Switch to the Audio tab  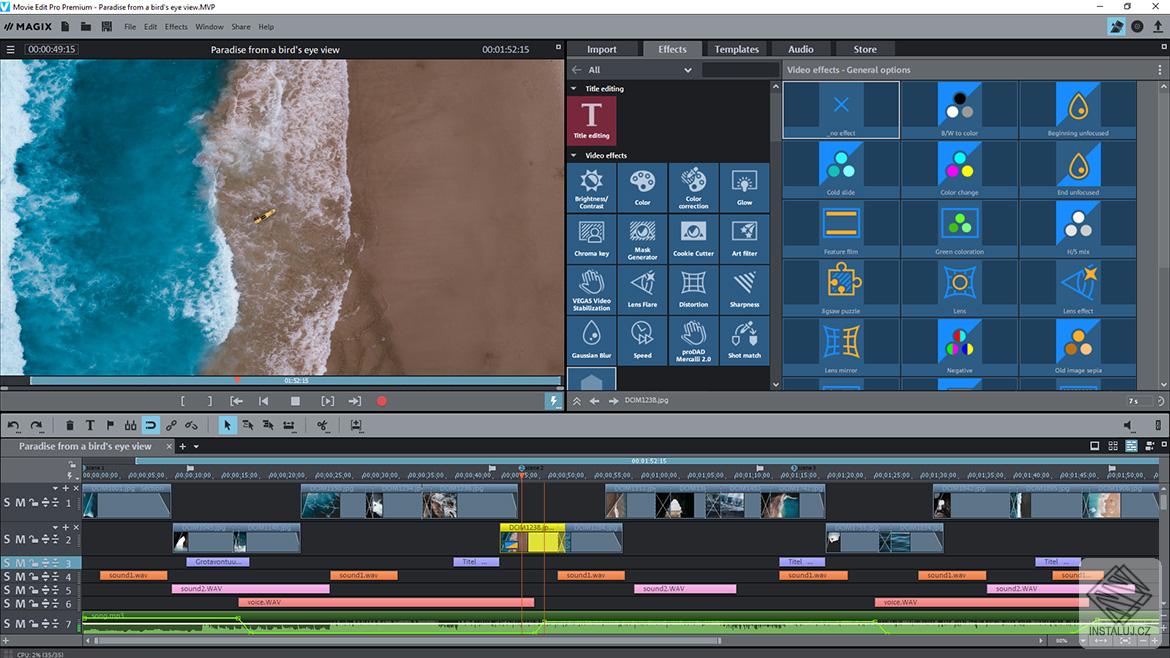coord(800,48)
